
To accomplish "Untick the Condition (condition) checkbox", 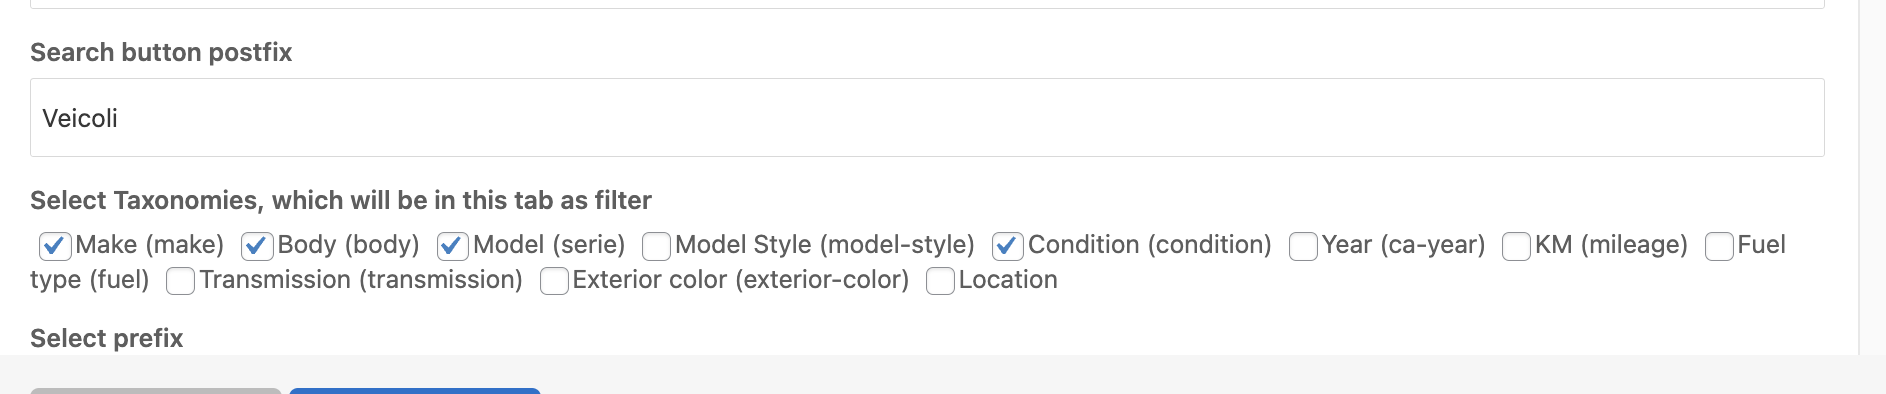I will [x=1008, y=245].
